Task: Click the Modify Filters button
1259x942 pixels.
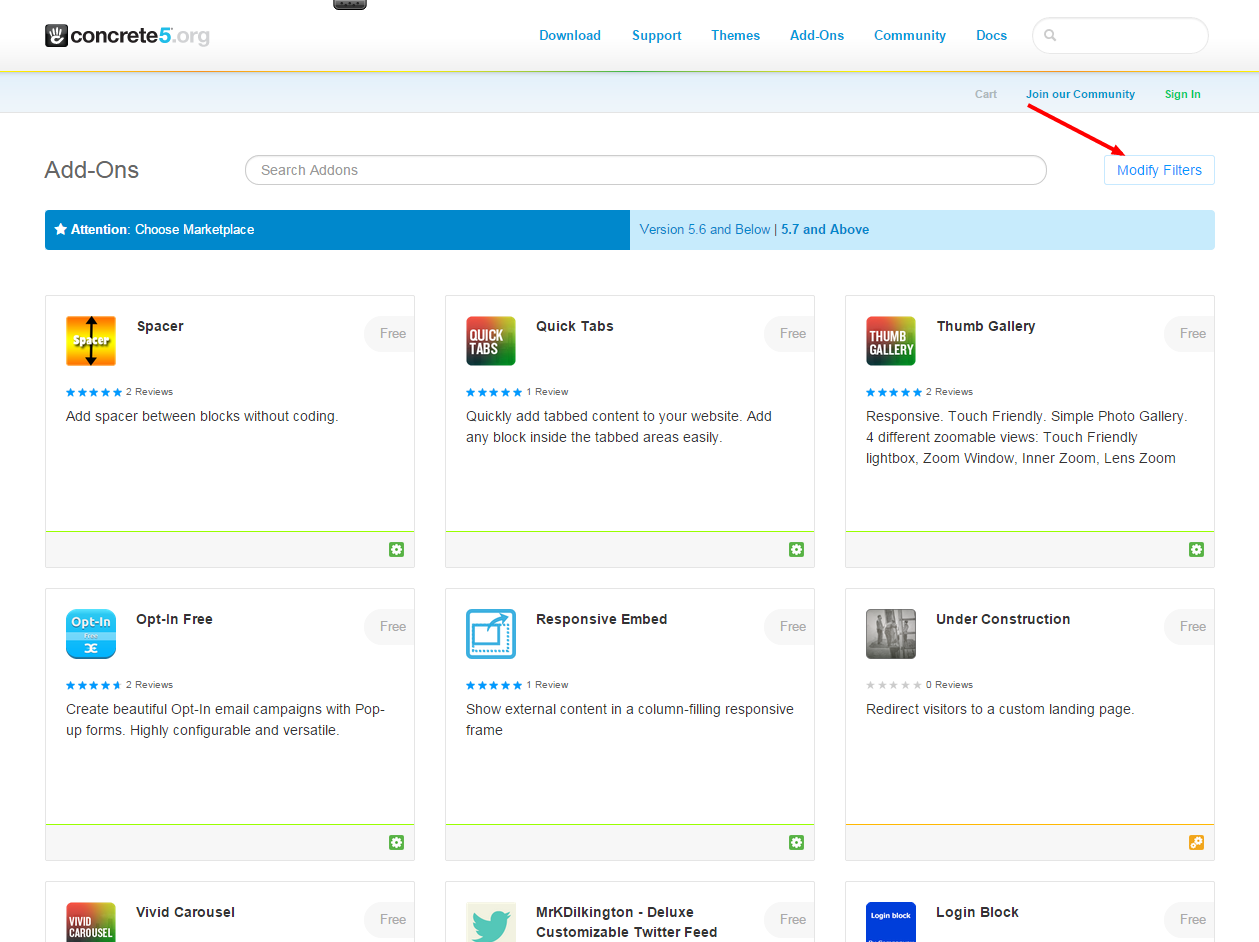Action: (1159, 170)
